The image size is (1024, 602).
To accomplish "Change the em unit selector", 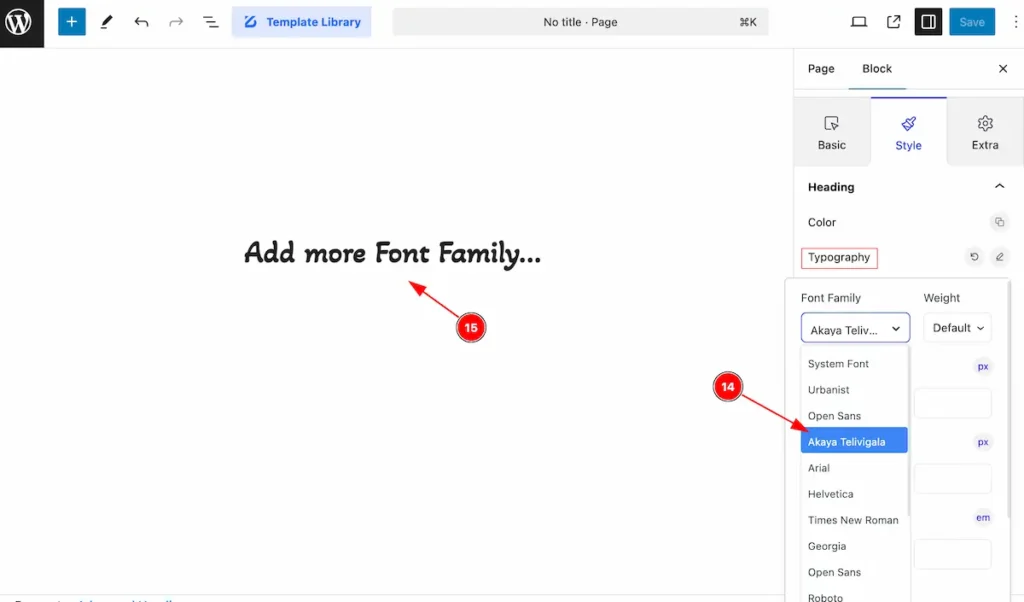I will 983,518.
